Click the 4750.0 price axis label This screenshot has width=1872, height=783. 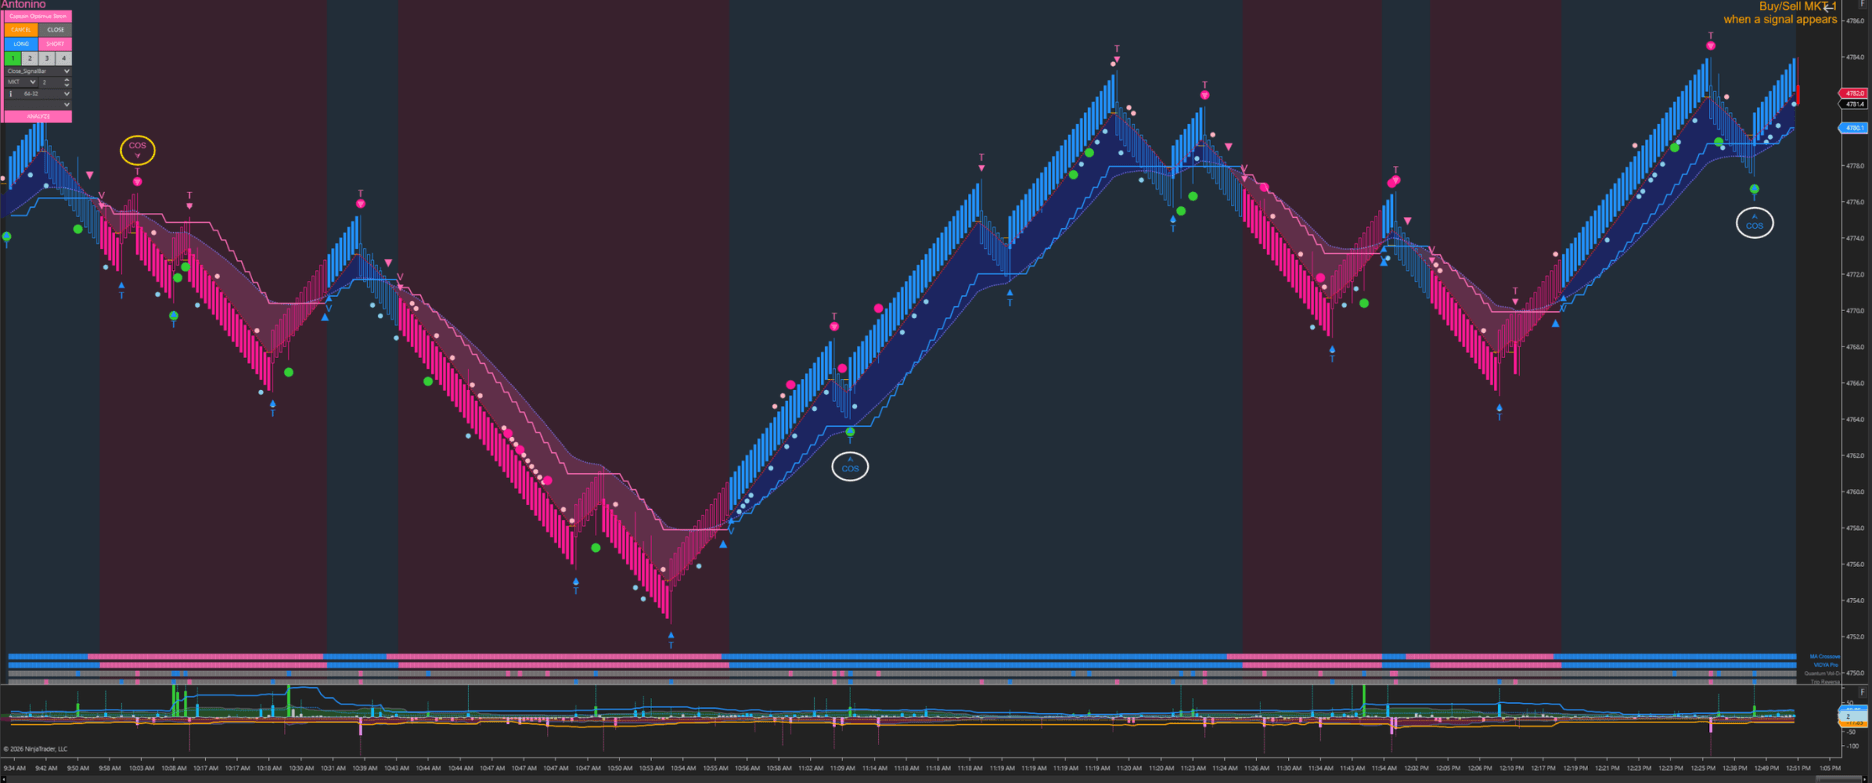(1855, 673)
